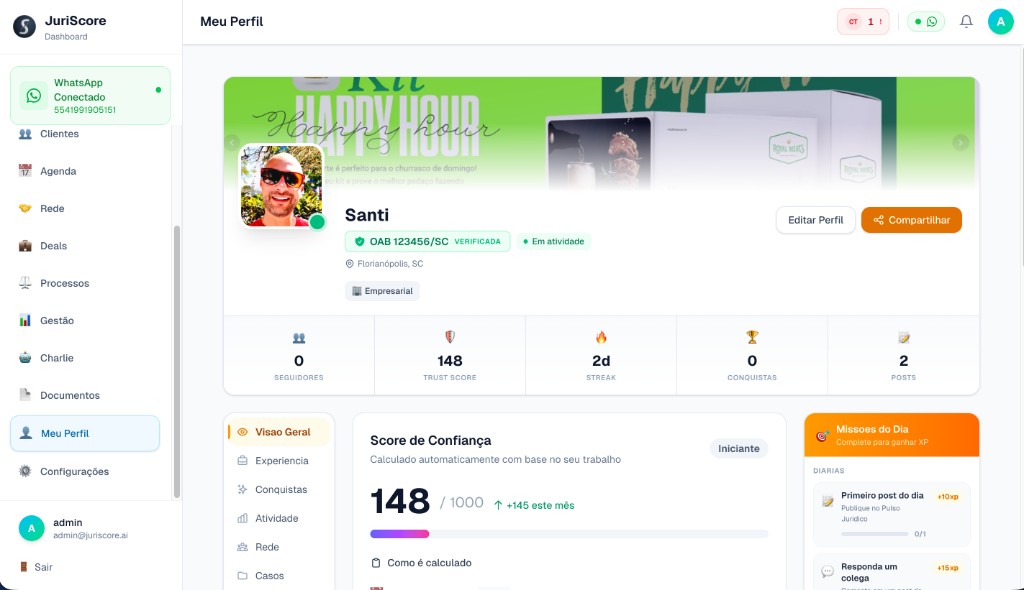This screenshot has width=1024, height=590.
Task: Open the Documentos section icon
Action: 25,395
